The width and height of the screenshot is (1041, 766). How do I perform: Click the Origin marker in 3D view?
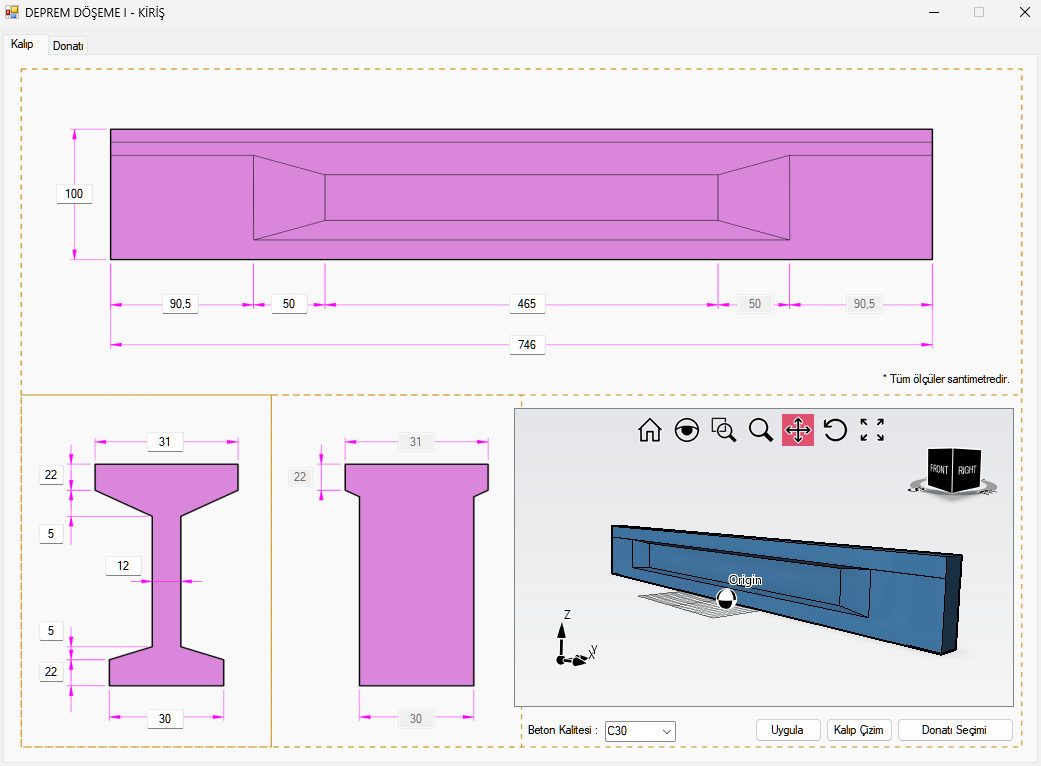[x=727, y=598]
